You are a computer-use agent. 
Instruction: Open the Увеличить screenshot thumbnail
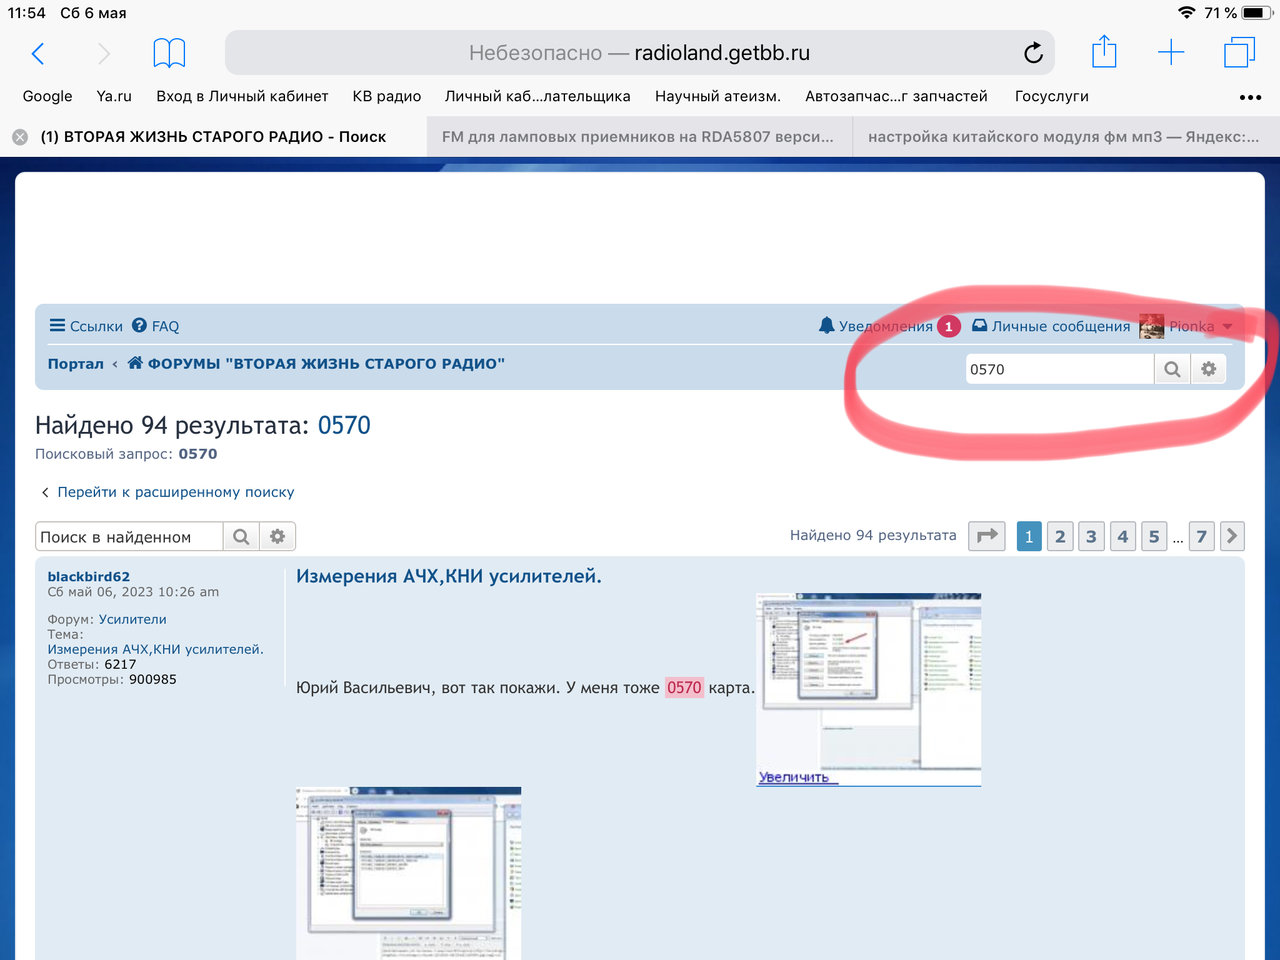868,690
